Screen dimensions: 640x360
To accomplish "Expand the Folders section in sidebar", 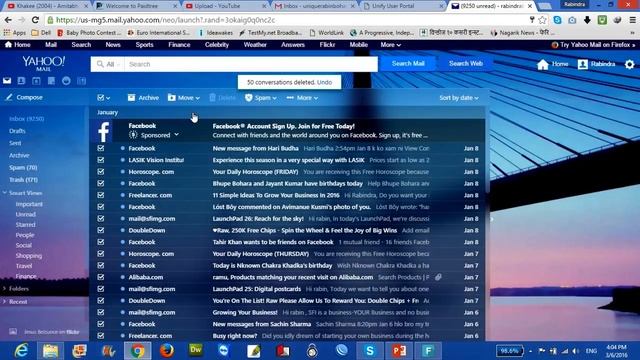I will pyautogui.click(x=16, y=289).
